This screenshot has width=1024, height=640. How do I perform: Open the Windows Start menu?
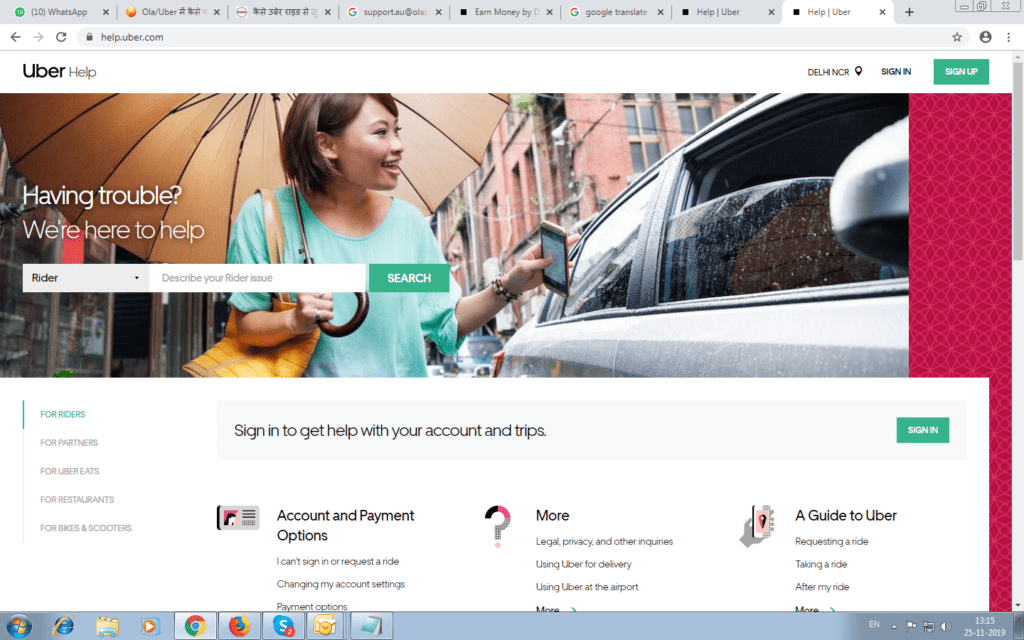[19, 626]
